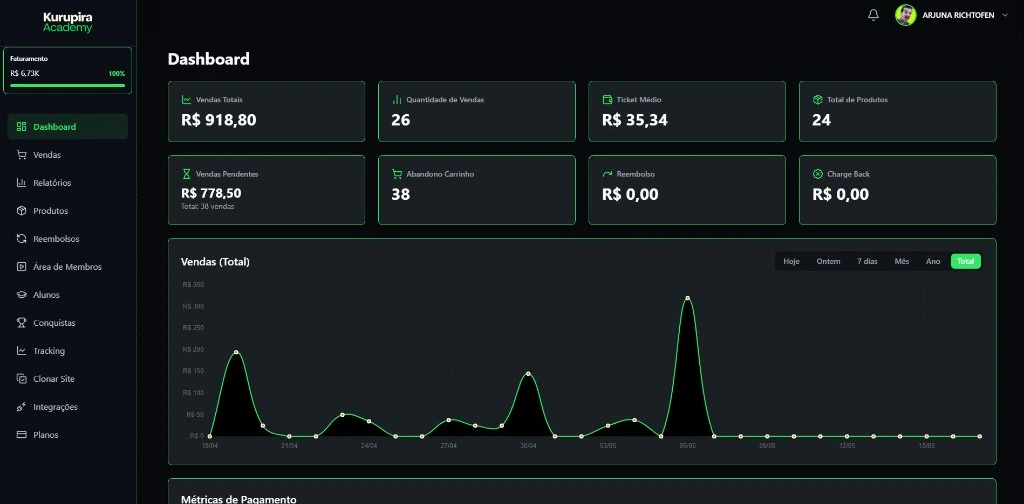1024x504 pixels.
Task: Click the Abandono Carrinho cart icon
Action: (x=396, y=174)
